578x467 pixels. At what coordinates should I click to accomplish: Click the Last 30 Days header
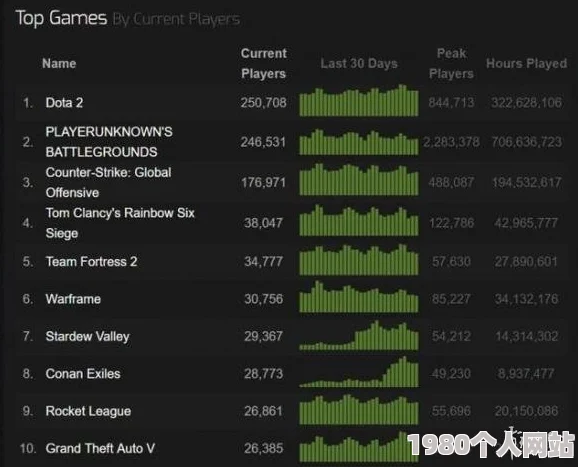359,63
